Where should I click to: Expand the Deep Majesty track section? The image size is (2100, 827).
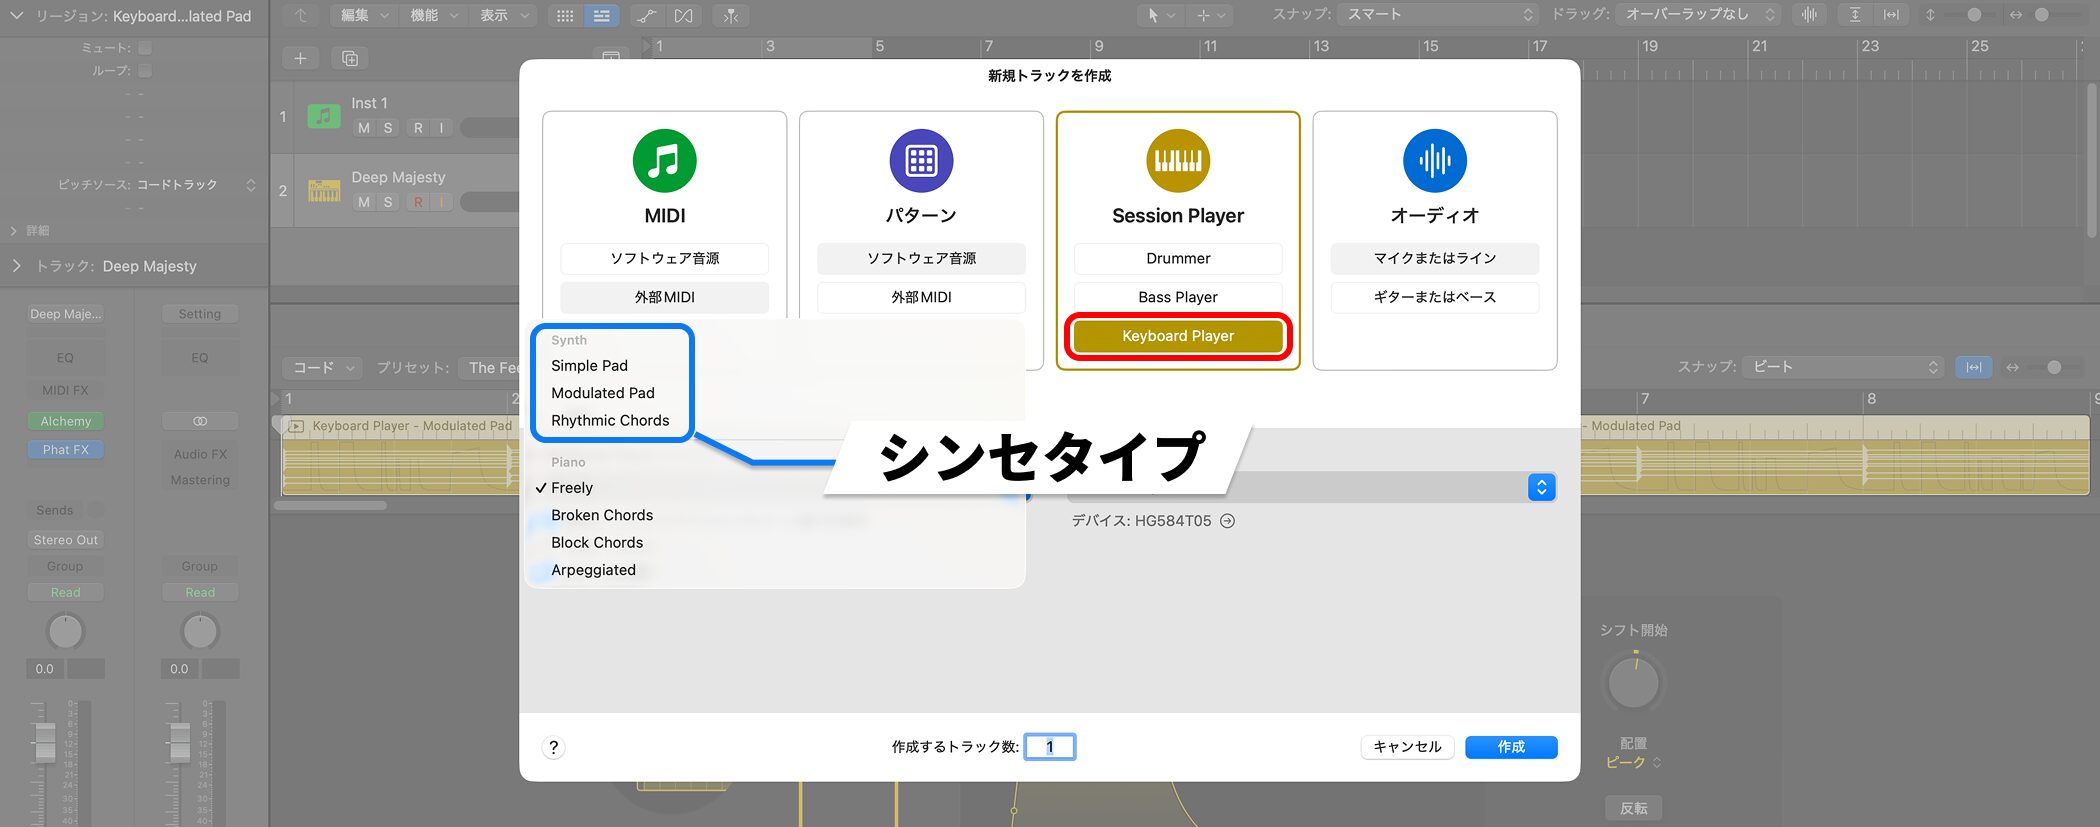[17, 266]
